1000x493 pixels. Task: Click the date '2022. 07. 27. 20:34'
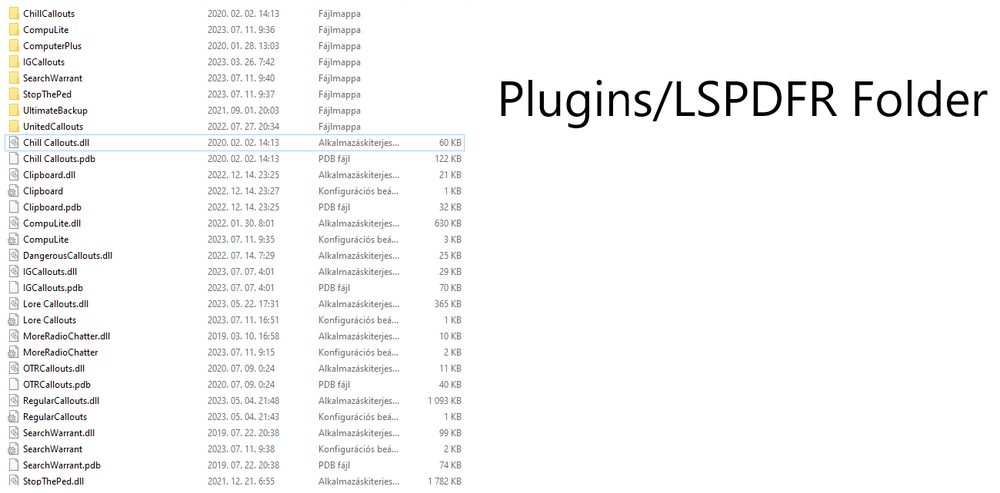(x=243, y=126)
